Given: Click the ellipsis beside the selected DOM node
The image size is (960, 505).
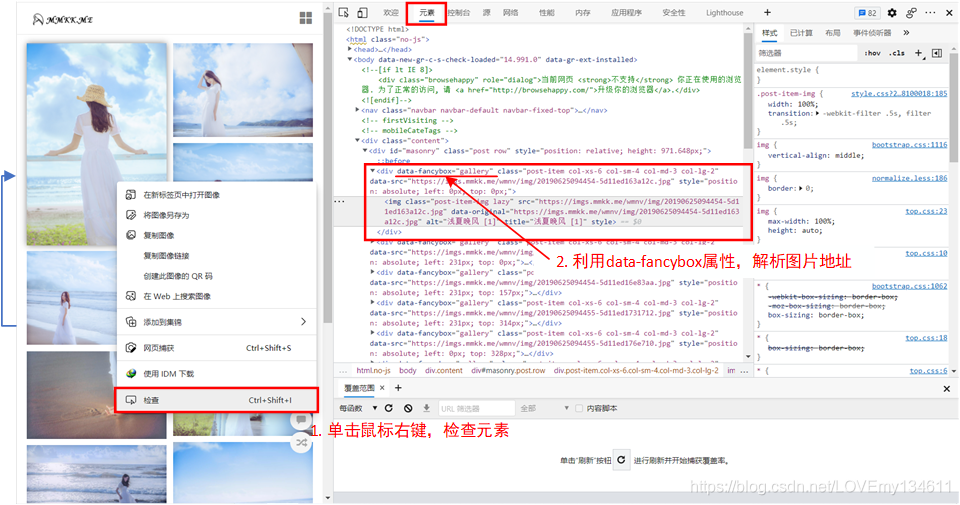Looking at the screenshot, I should pyautogui.click(x=339, y=201).
